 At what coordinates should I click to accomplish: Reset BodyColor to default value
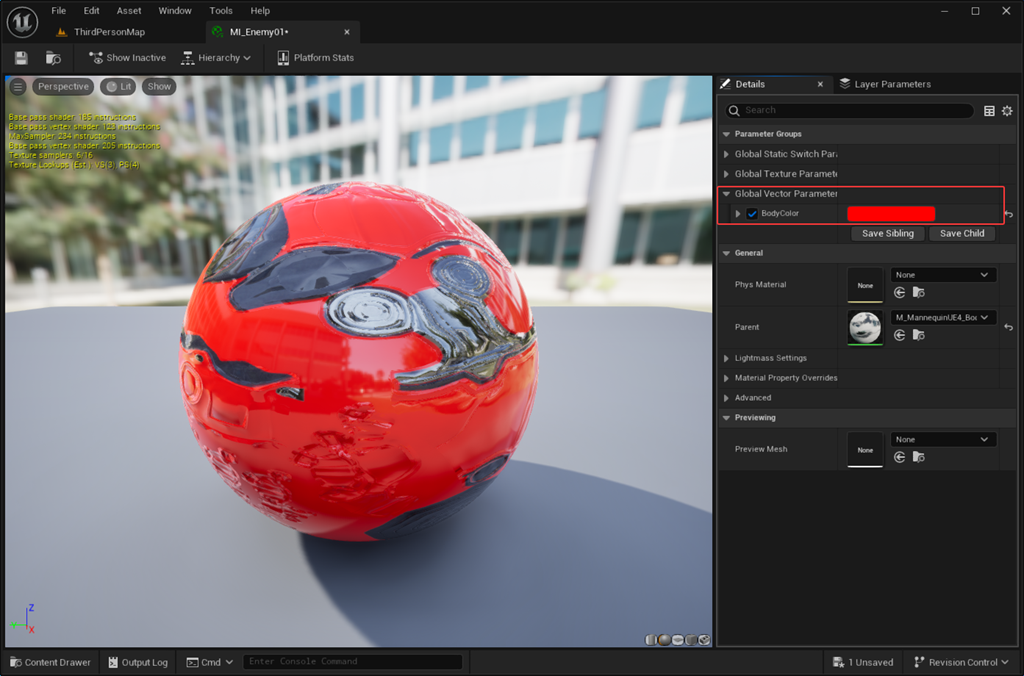1009,214
